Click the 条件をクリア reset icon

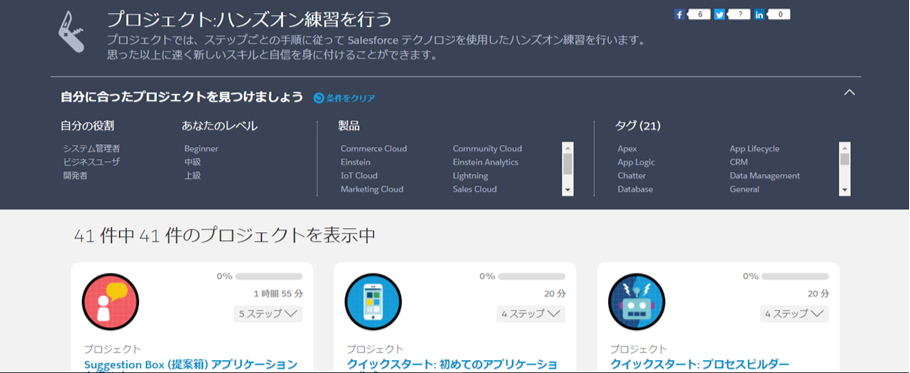point(318,98)
